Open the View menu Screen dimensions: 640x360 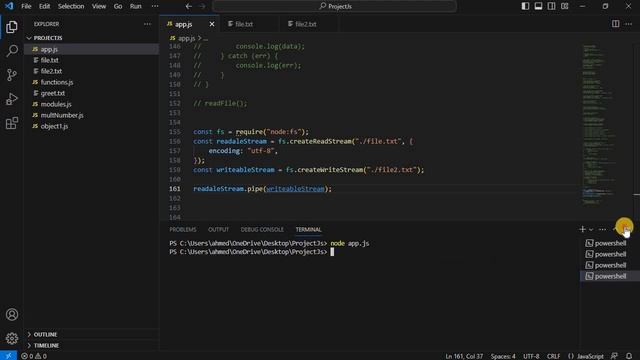tap(99, 6)
